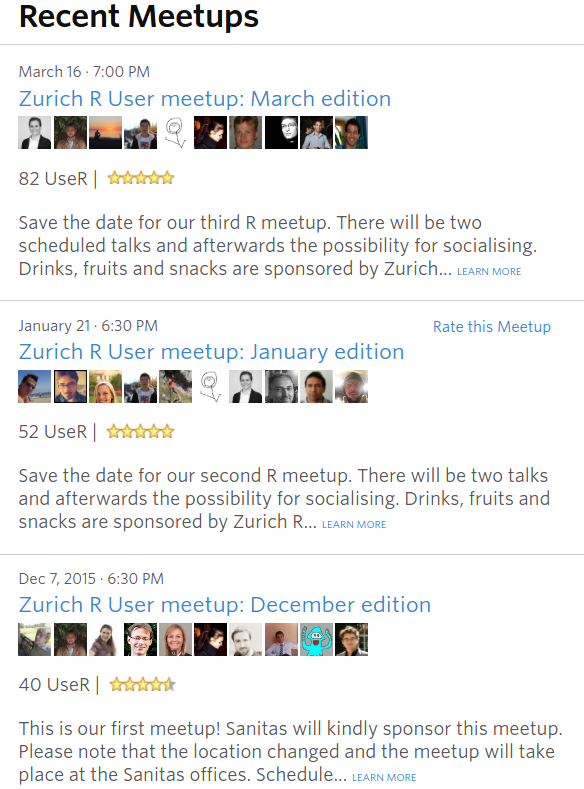
Task: Click the five-star rating of the January meetup
Action: pyautogui.click(x=141, y=431)
